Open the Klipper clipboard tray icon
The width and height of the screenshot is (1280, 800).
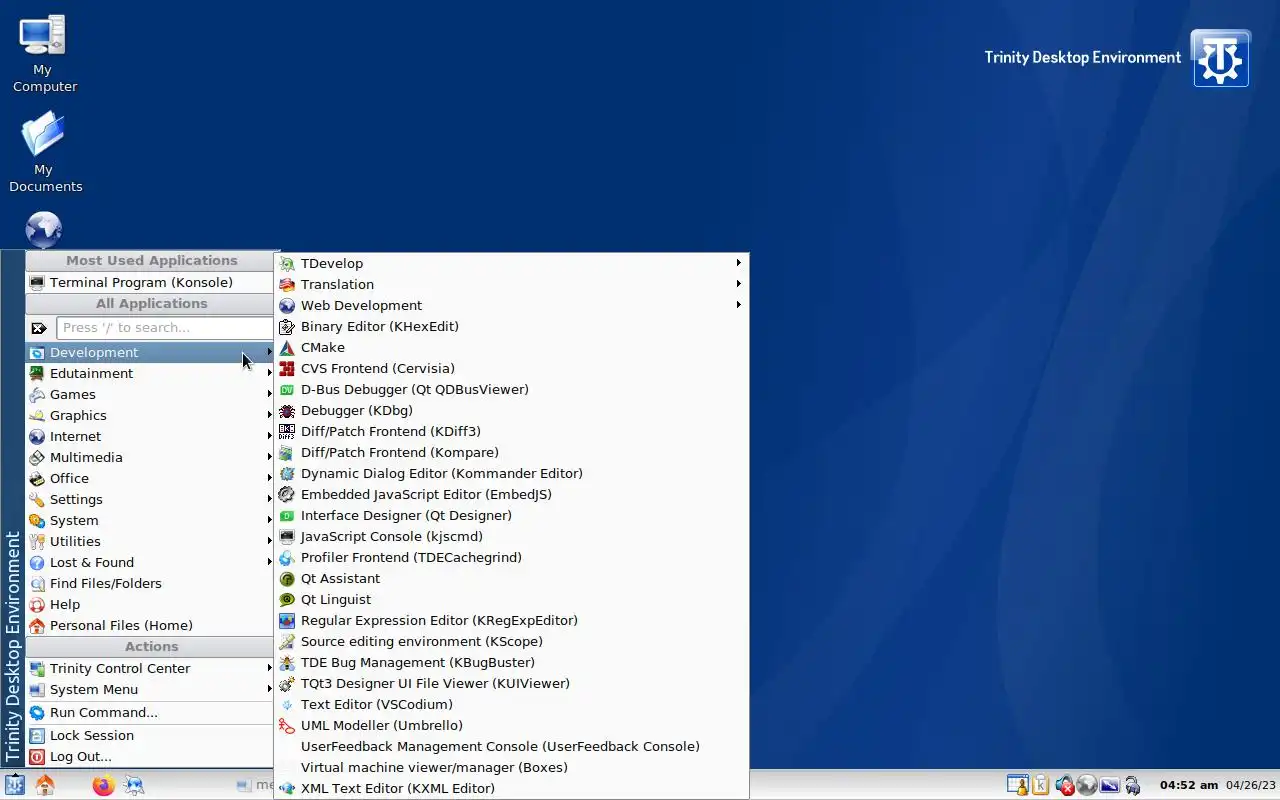[1040, 785]
